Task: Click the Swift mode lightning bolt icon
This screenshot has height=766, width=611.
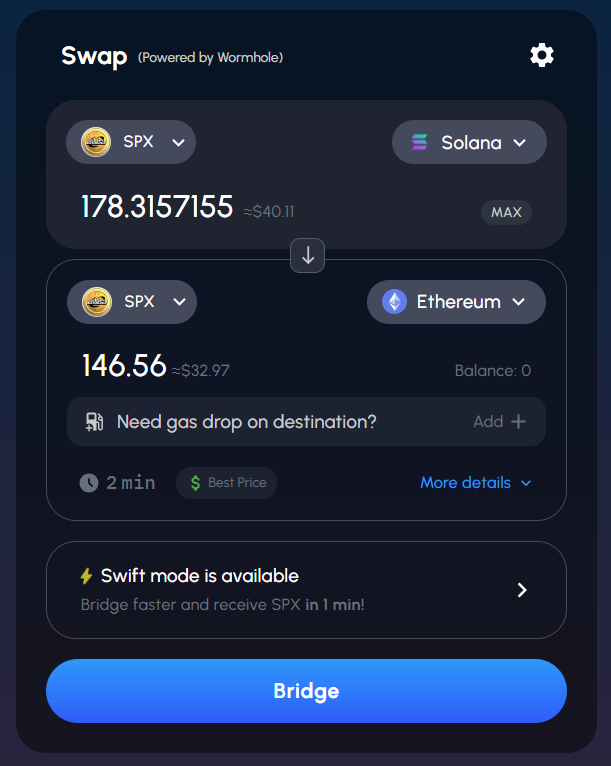Action: [x=86, y=576]
